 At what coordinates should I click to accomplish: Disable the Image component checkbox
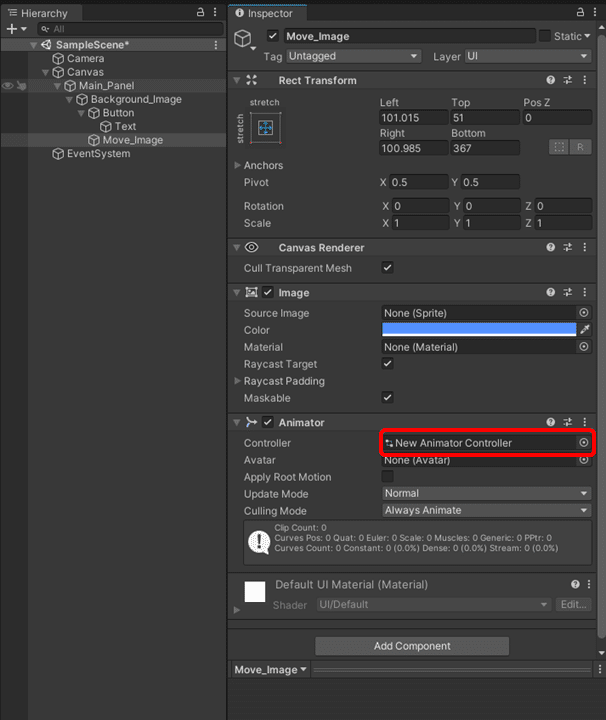click(268, 292)
